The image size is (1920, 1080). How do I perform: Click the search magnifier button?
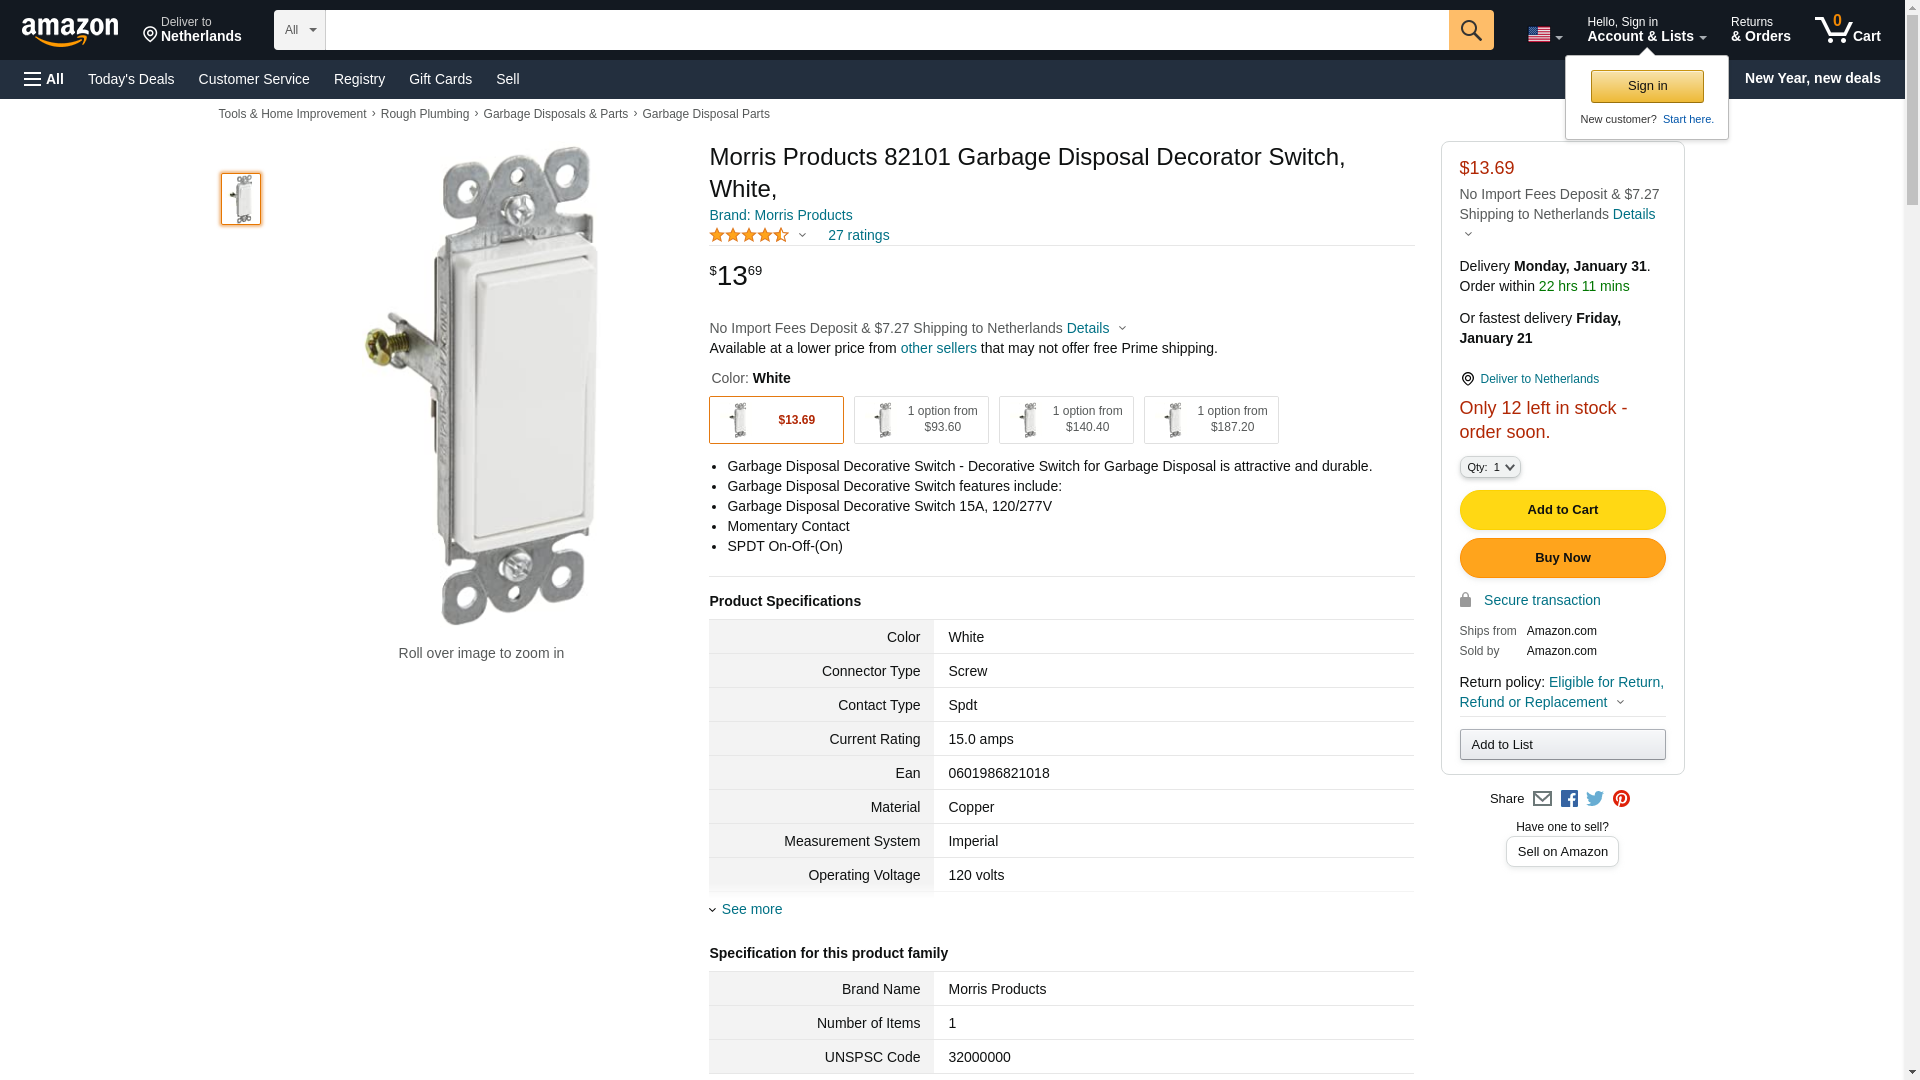[1471, 30]
